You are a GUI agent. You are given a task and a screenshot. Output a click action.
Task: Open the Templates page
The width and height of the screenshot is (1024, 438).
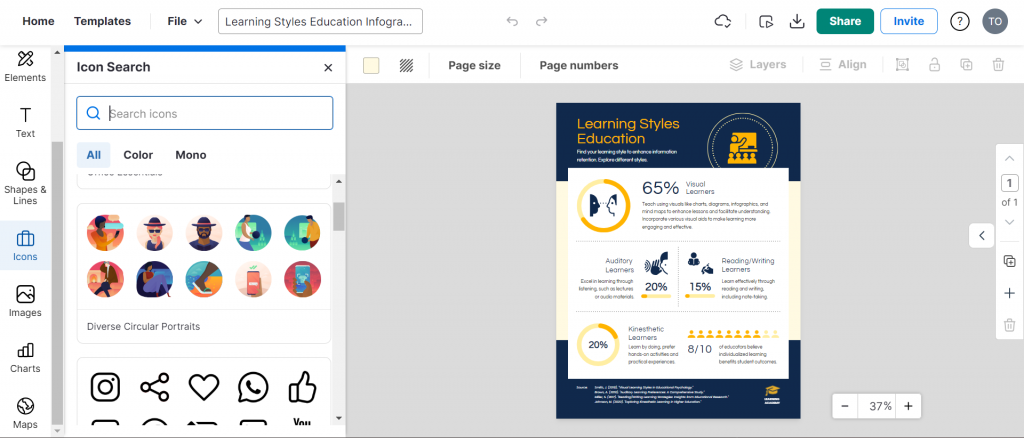tap(102, 21)
